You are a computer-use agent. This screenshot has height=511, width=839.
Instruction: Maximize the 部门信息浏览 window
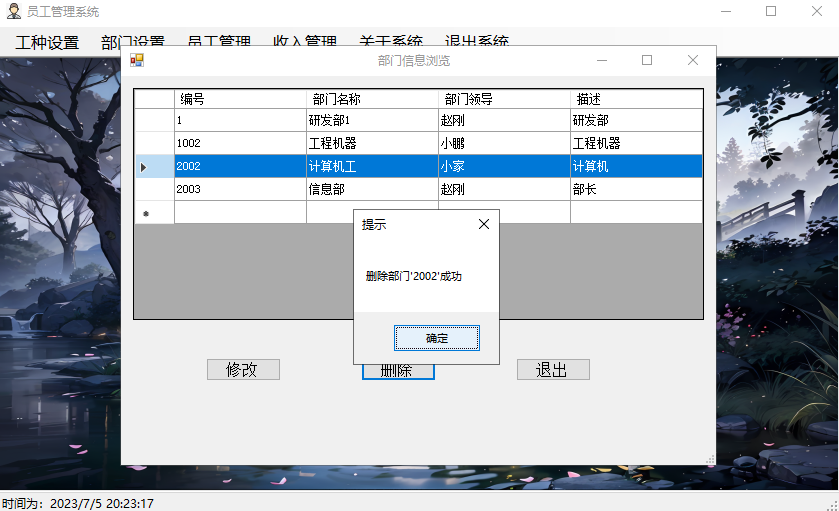point(647,60)
